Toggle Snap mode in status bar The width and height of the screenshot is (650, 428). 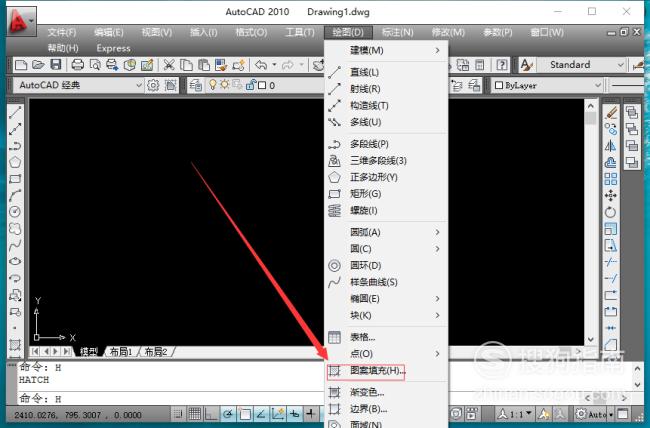click(178, 413)
